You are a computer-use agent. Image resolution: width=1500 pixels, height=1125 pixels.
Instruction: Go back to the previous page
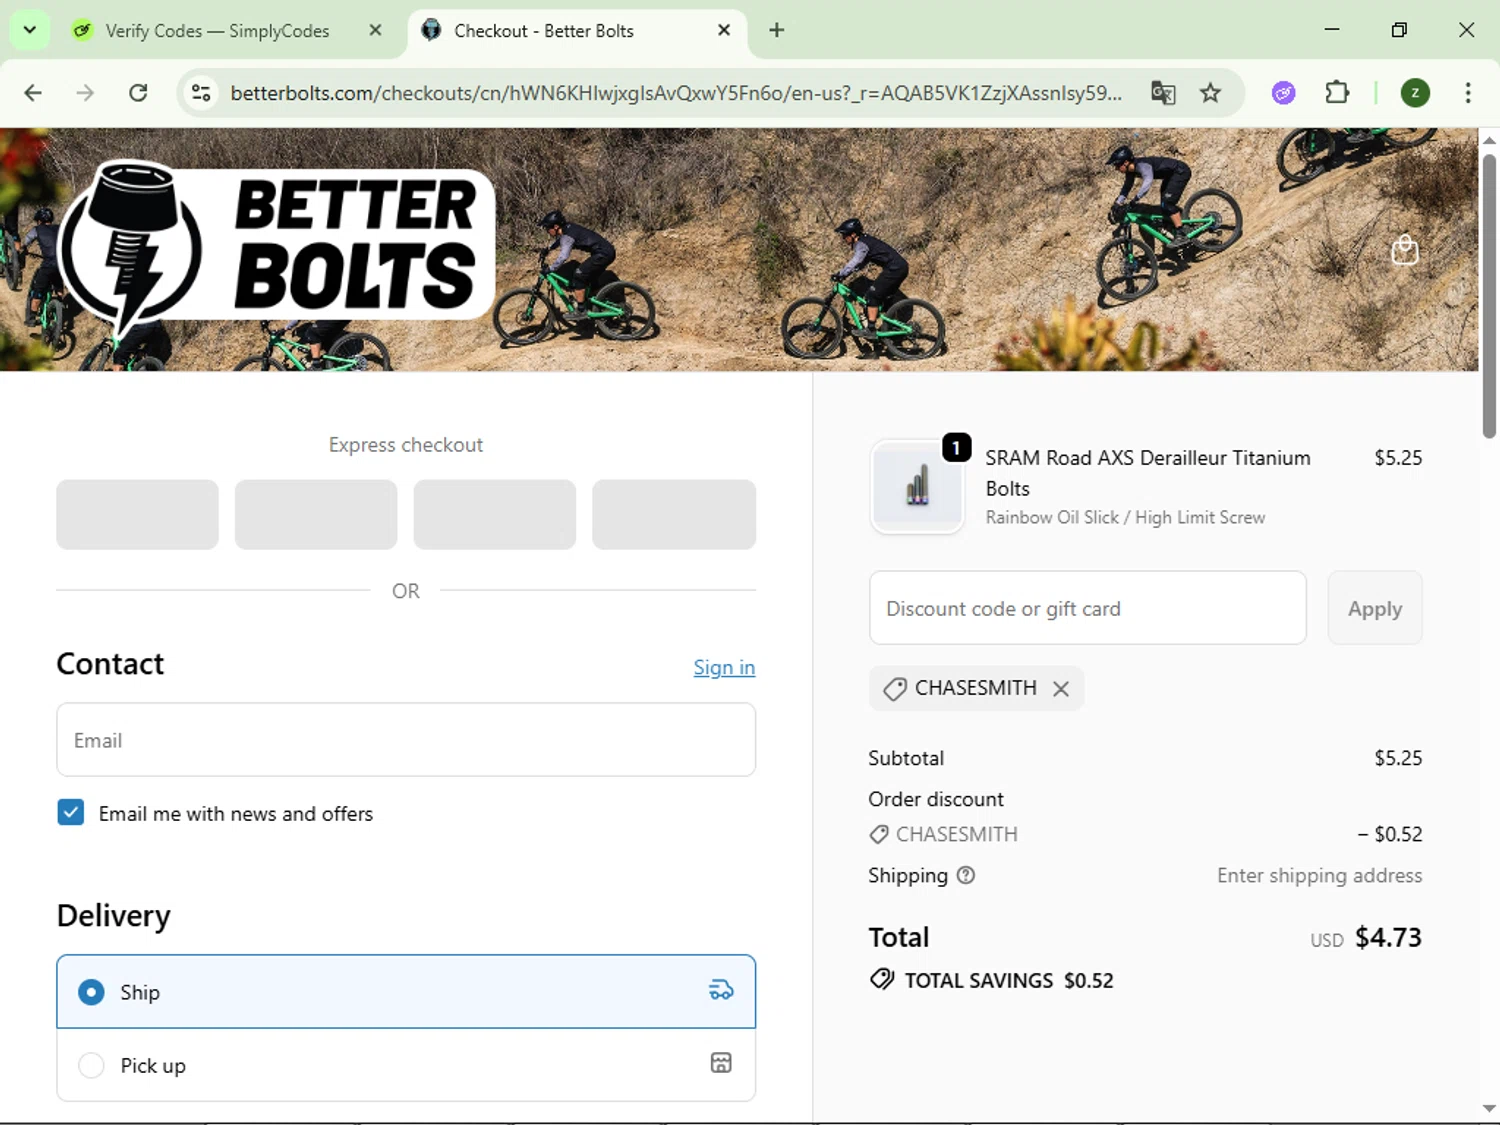pos(33,93)
